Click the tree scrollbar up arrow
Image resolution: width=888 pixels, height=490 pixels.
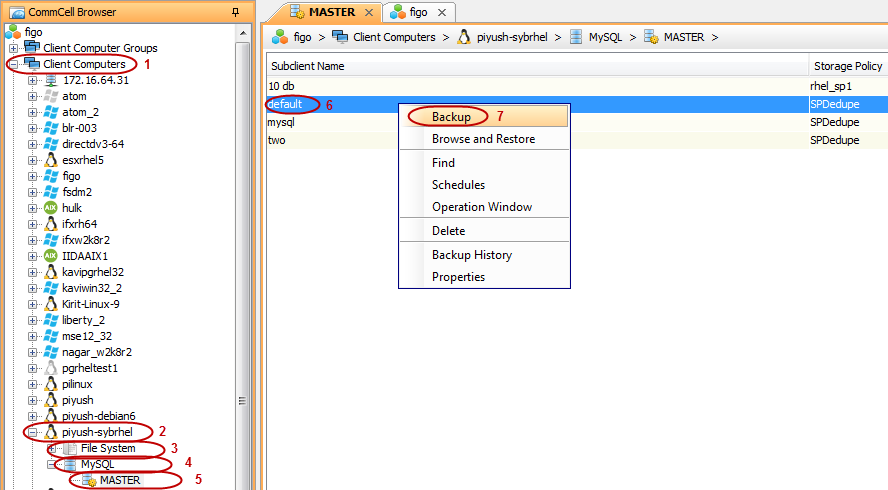[242, 33]
